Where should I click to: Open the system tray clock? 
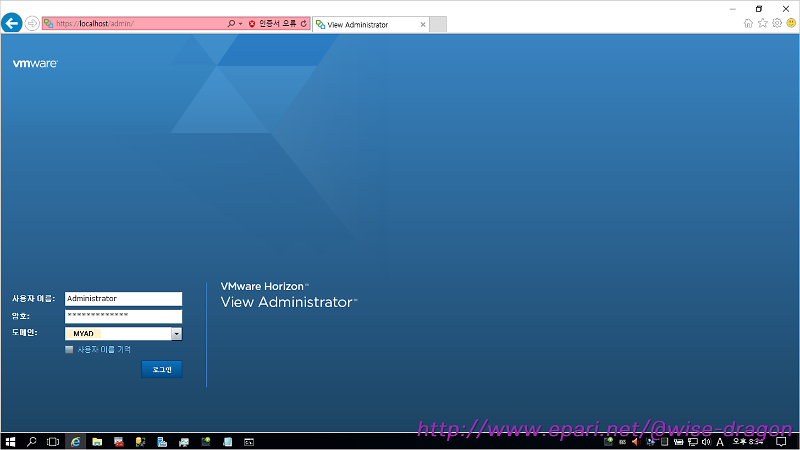(748, 442)
